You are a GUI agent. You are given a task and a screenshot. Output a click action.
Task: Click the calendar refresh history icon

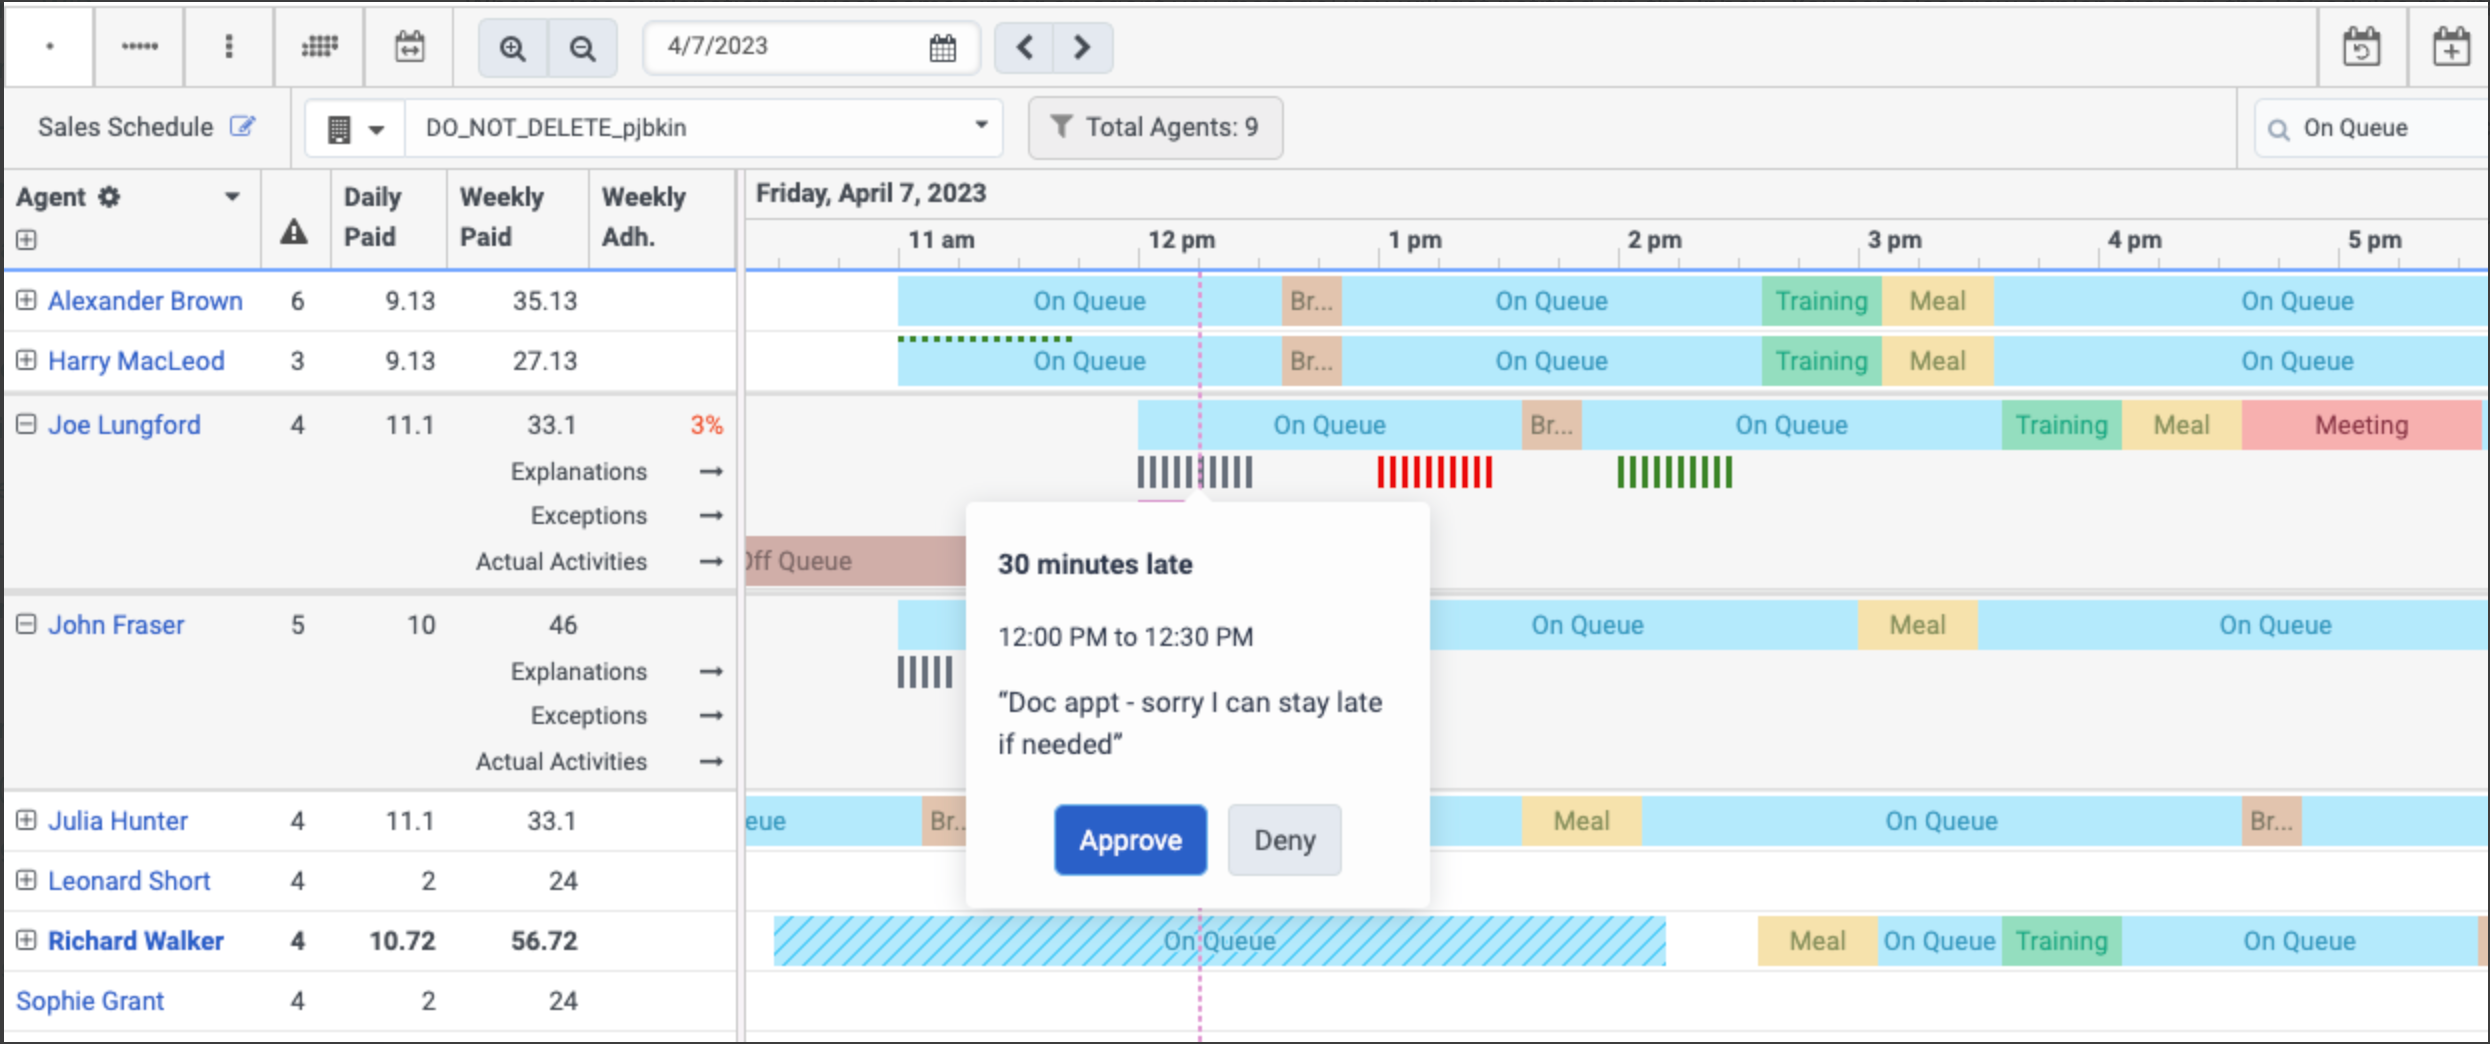point(2362,47)
